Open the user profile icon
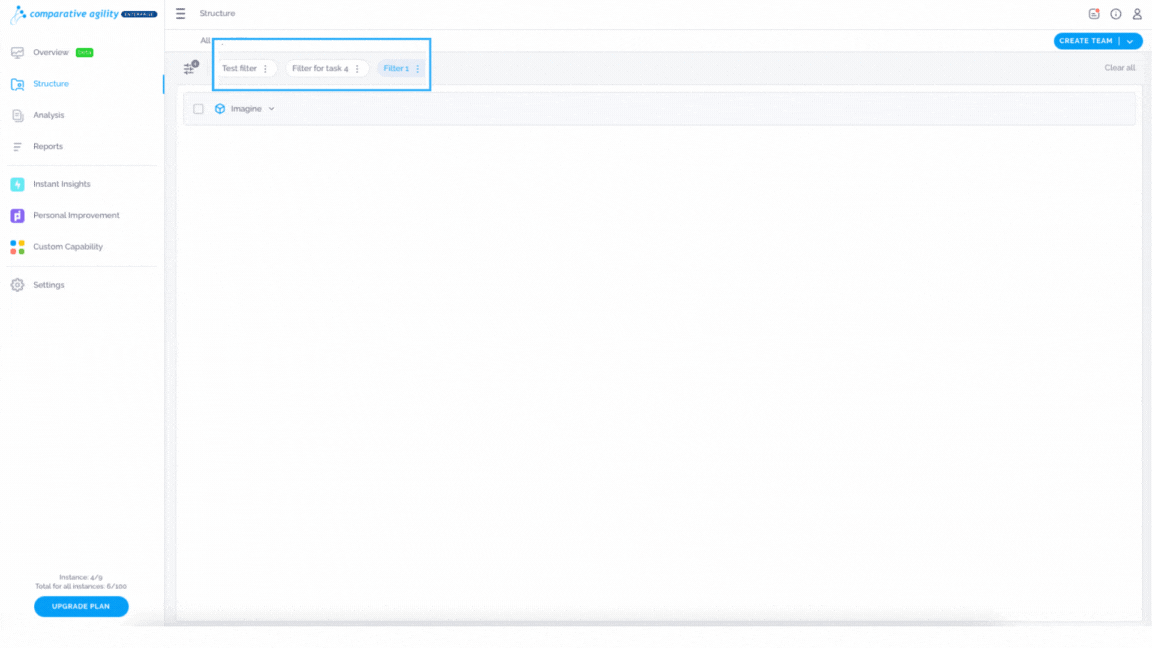The width and height of the screenshot is (1152, 648). click(x=1137, y=14)
